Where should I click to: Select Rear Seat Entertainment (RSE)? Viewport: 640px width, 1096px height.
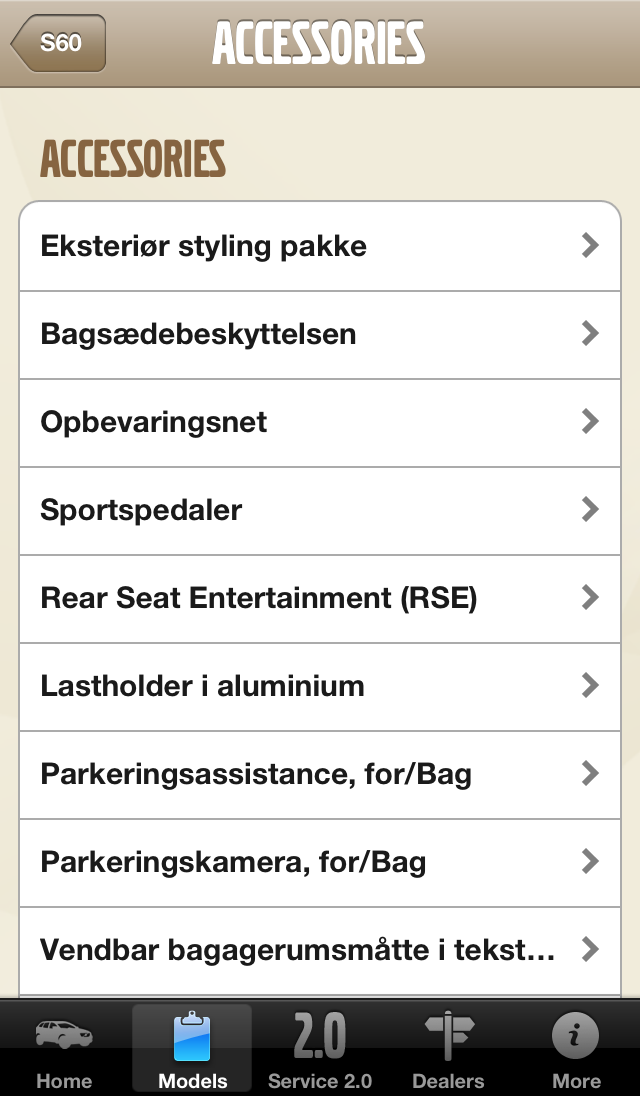[258, 598]
